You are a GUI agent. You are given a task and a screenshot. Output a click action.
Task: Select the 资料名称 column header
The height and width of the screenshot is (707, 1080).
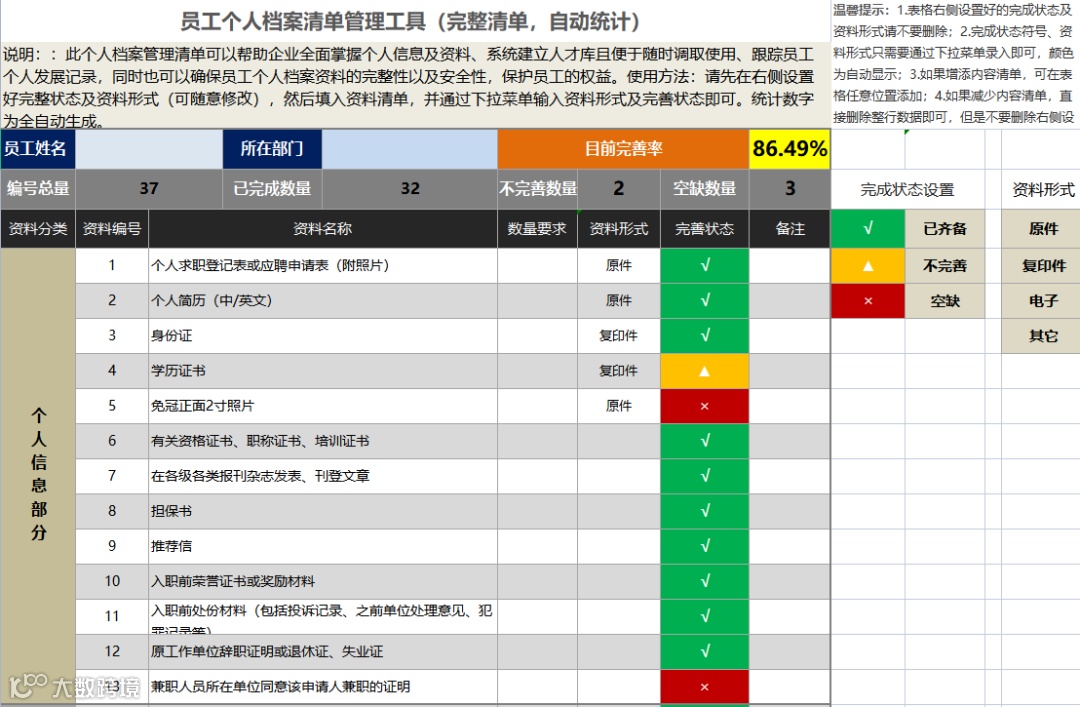pyautogui.click(x=322, y=229)
